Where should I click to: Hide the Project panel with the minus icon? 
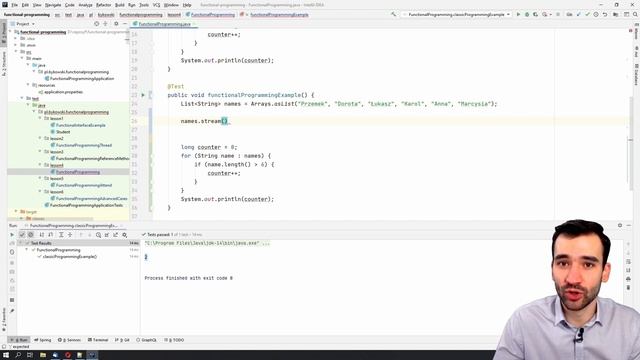click(x=125, y=24)
